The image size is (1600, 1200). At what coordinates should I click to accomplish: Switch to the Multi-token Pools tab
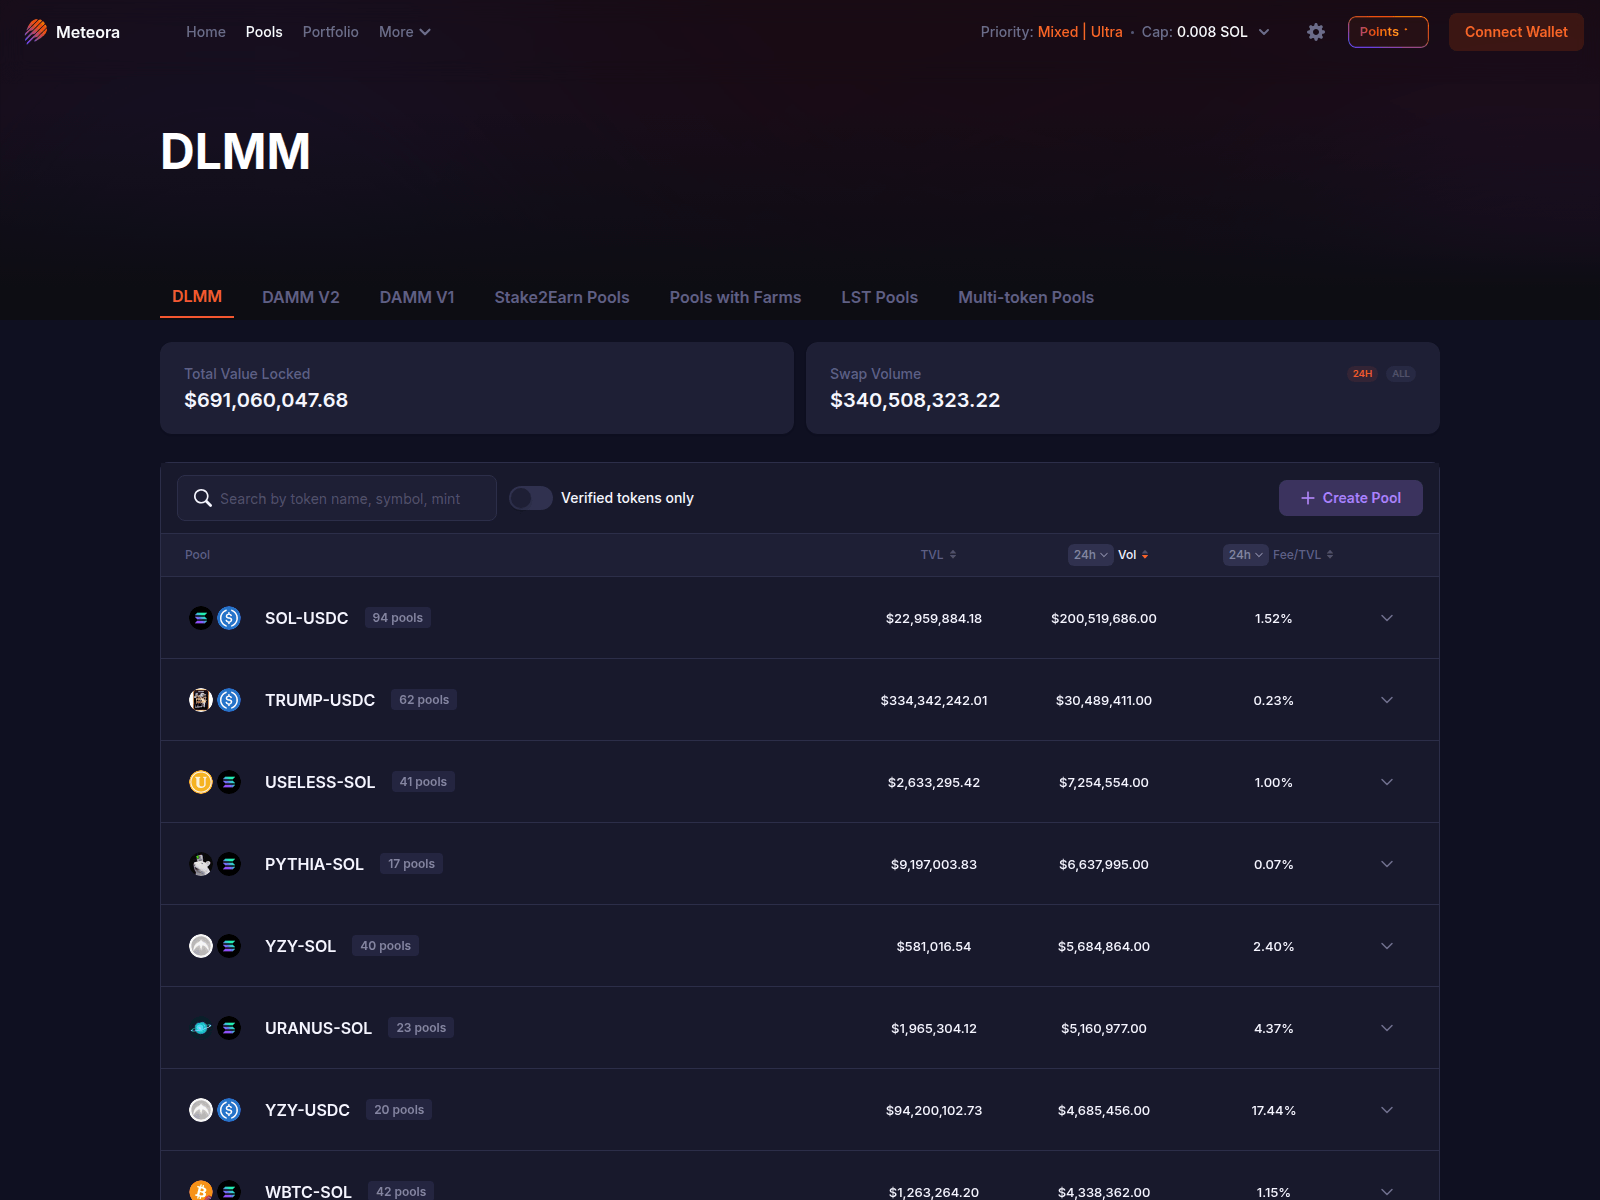click(1026, 297)
